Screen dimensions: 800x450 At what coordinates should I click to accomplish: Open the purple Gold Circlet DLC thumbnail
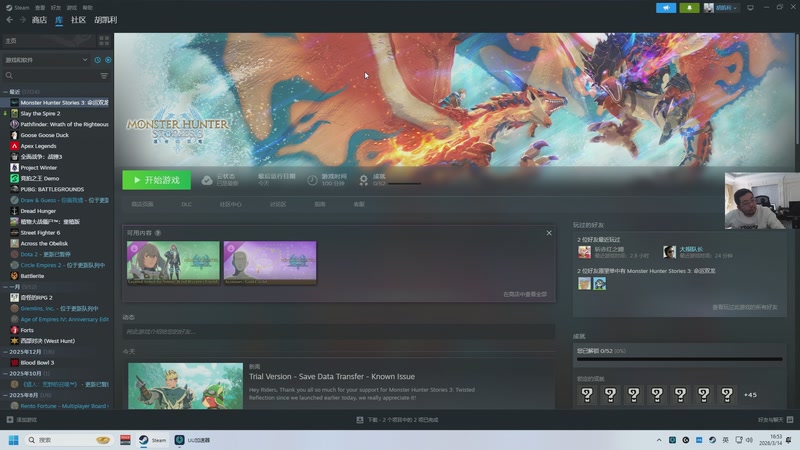(x=270, y=262)
